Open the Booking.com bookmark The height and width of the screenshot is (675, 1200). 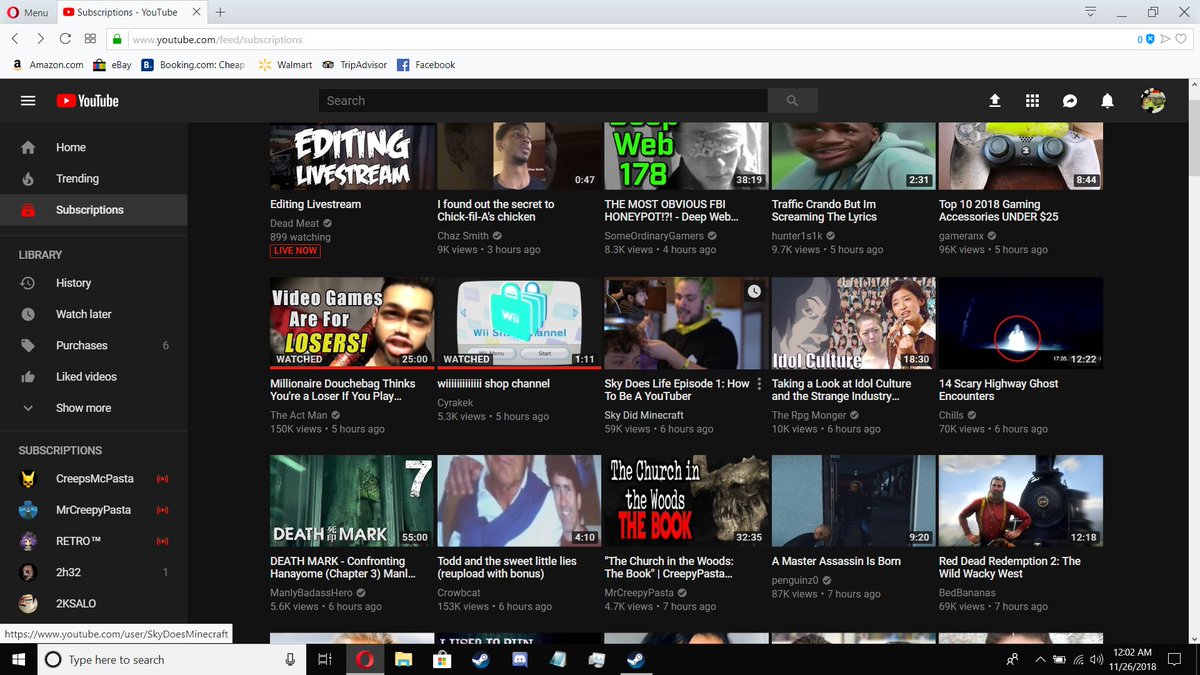pos(193,65)
